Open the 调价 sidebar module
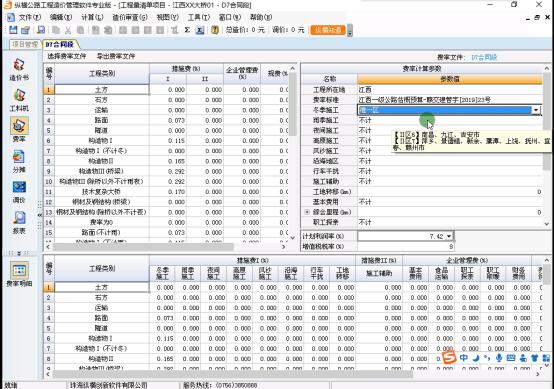554x389 pixels. click(19, 192)
